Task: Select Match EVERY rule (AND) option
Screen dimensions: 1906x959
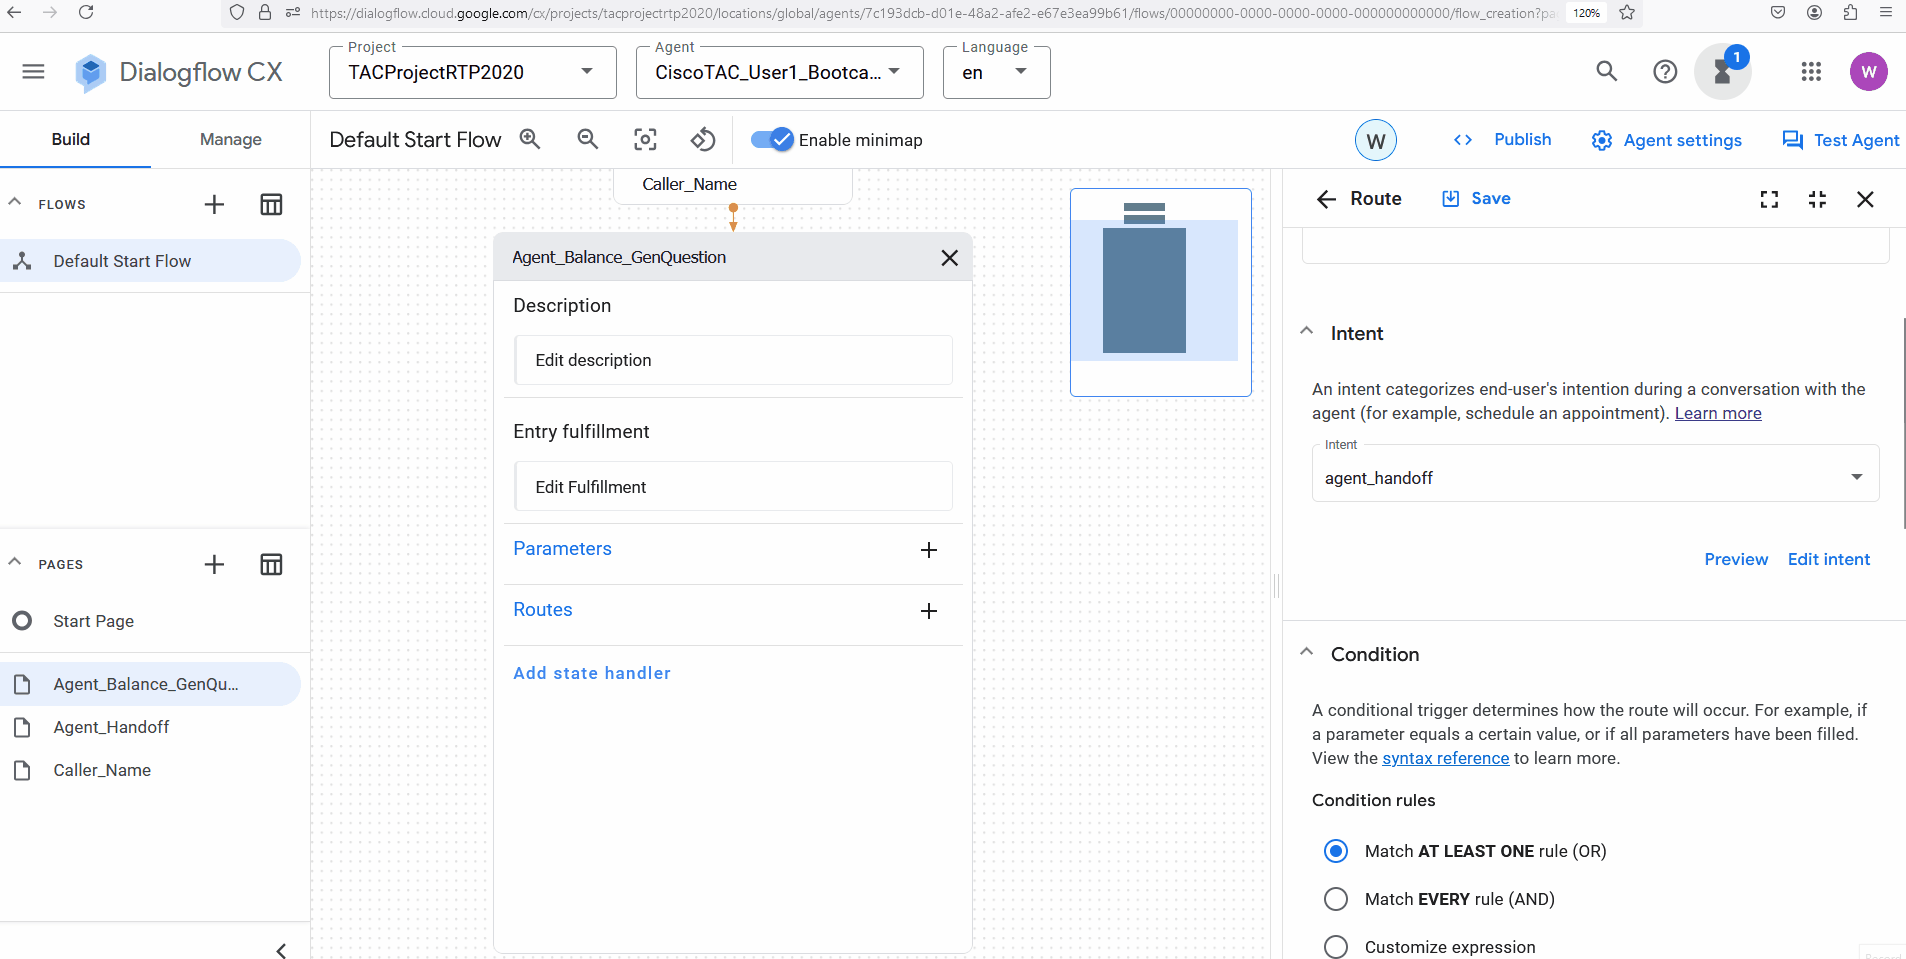Action: coord(1336,899)
